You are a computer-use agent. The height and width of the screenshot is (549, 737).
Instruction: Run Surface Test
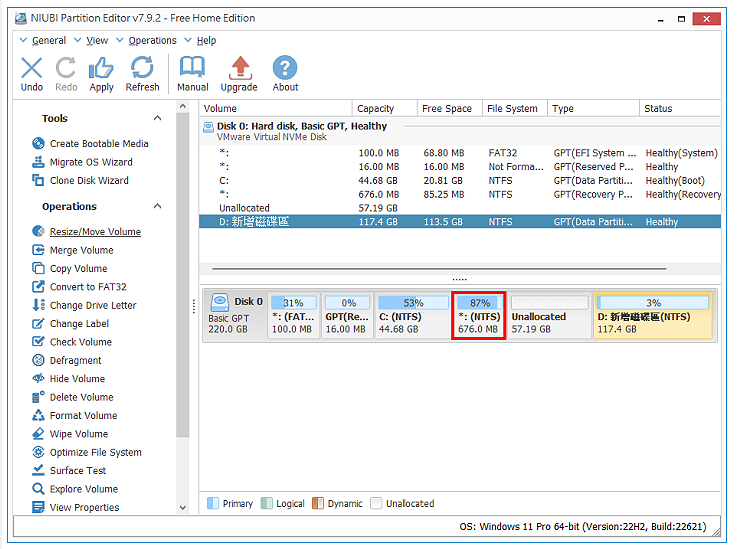click(69, 470)
